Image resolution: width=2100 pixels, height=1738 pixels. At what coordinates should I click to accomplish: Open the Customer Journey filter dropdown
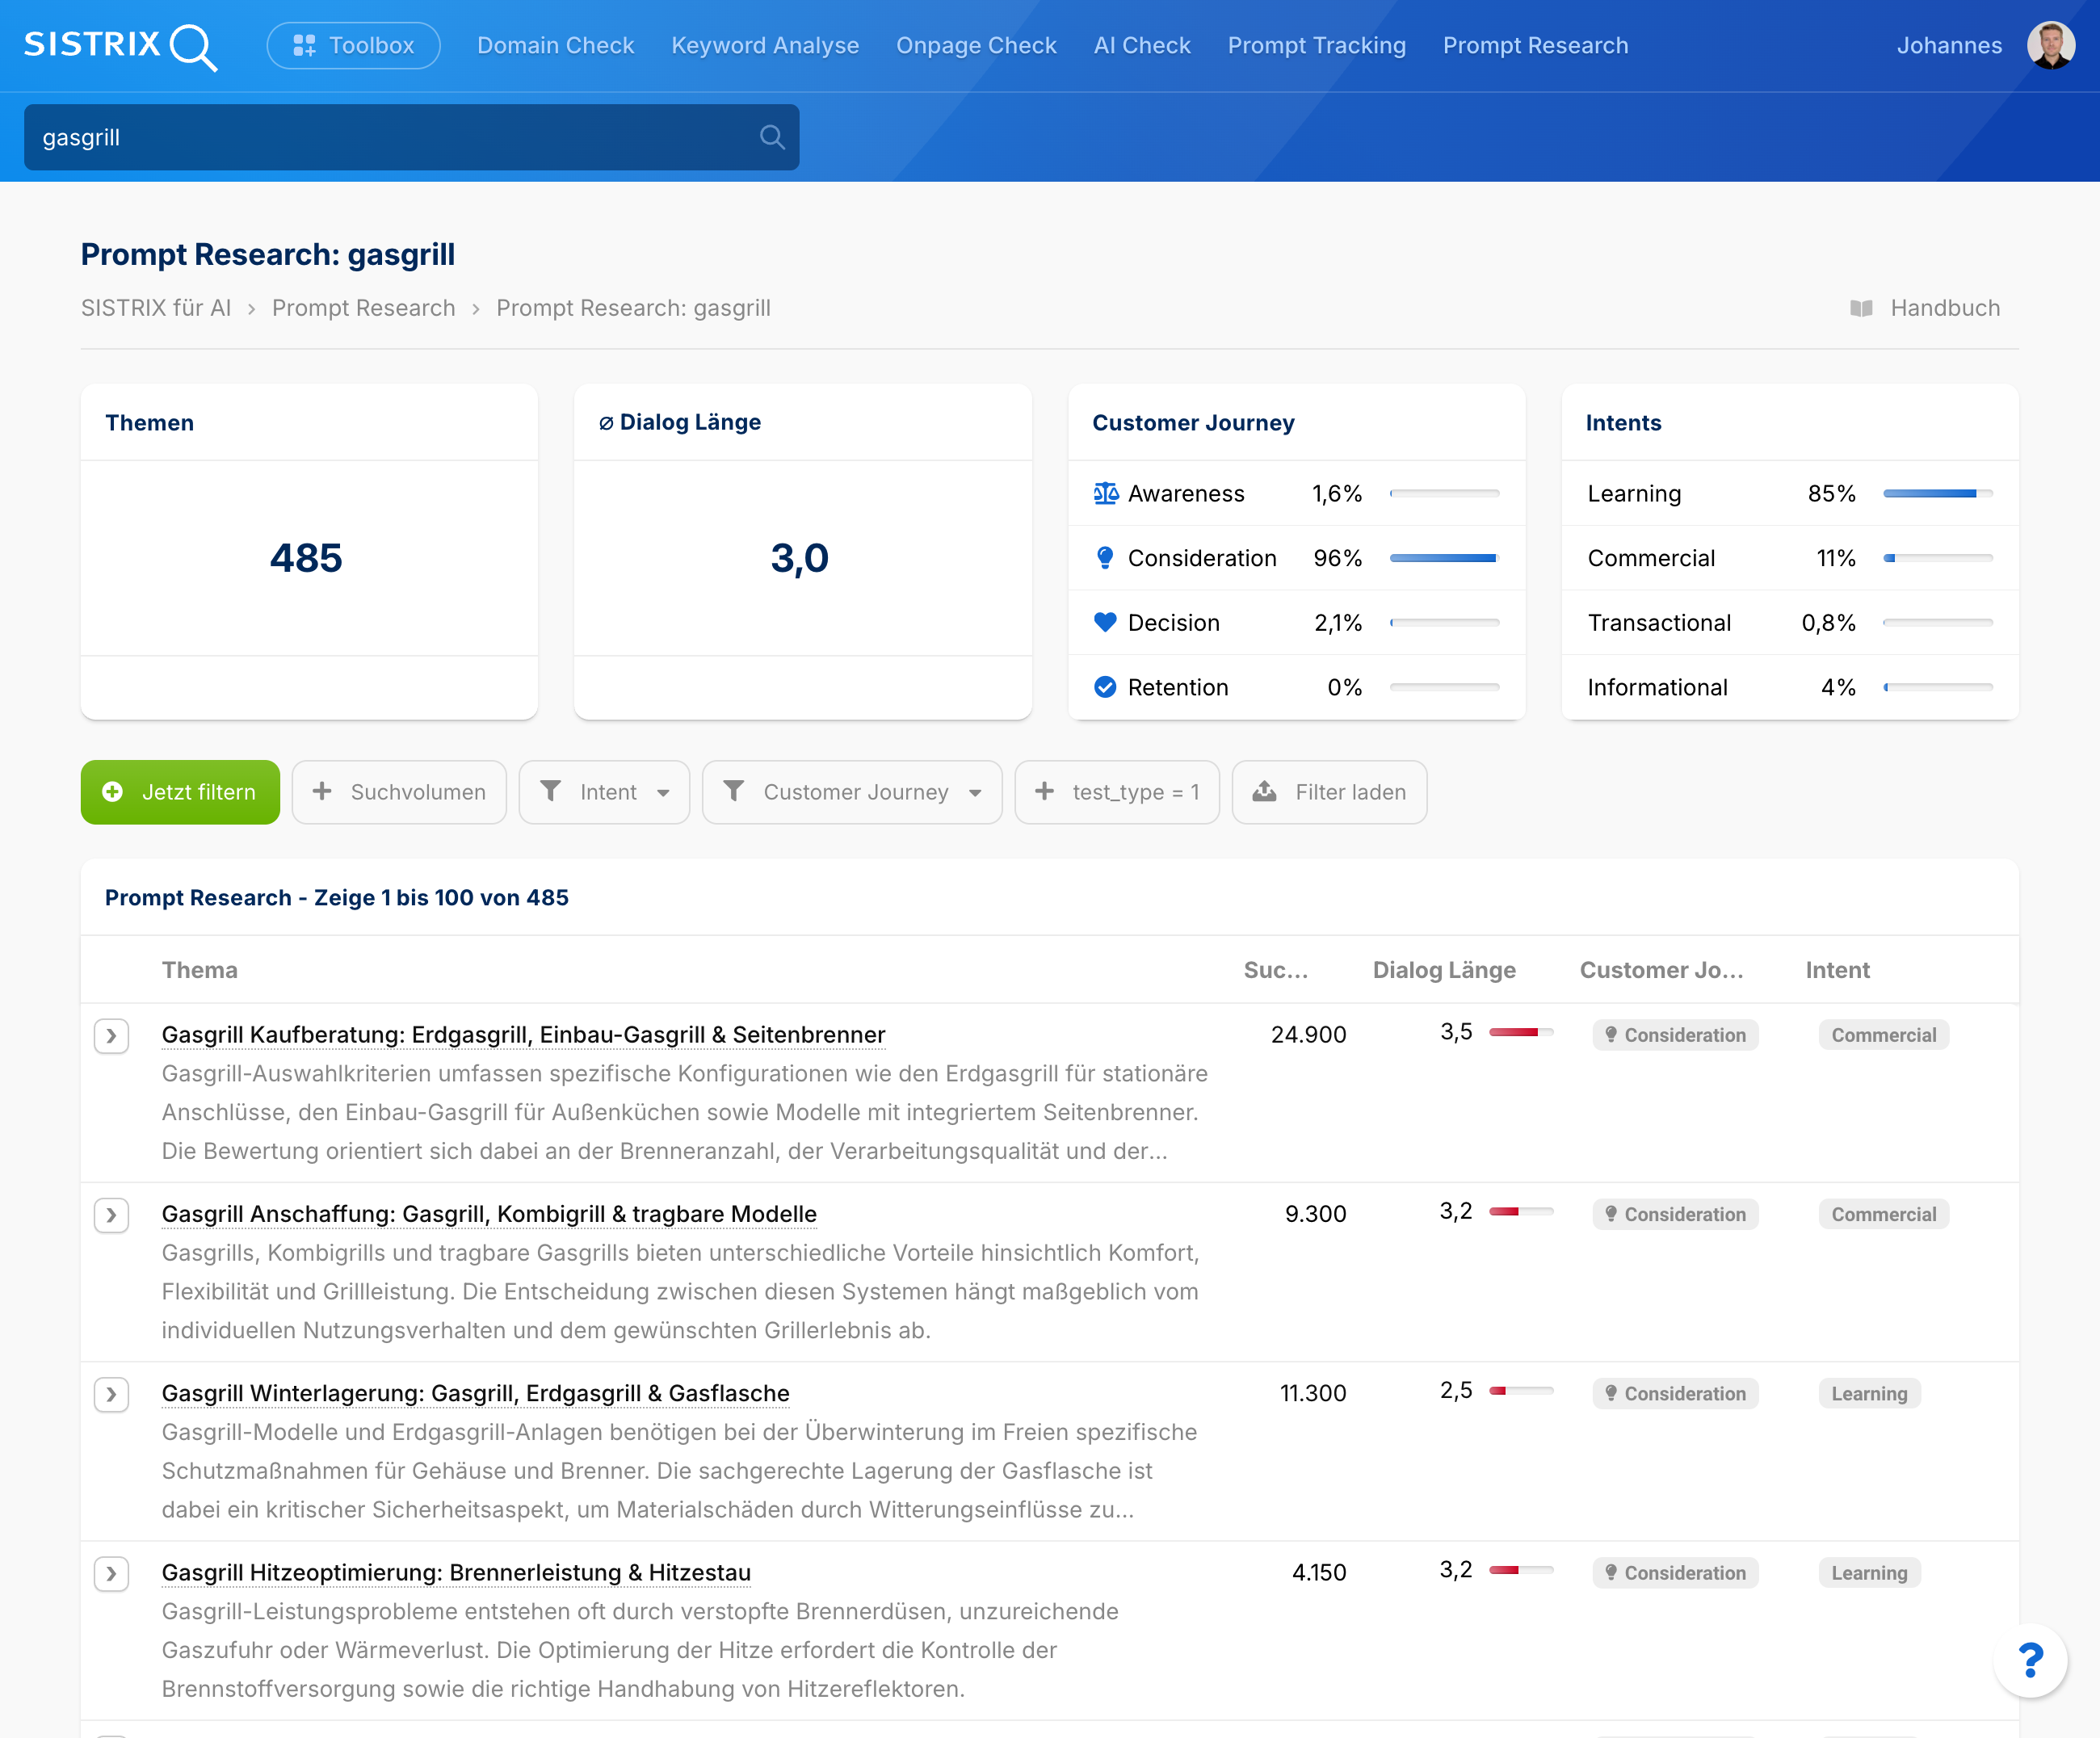[852, 792]
